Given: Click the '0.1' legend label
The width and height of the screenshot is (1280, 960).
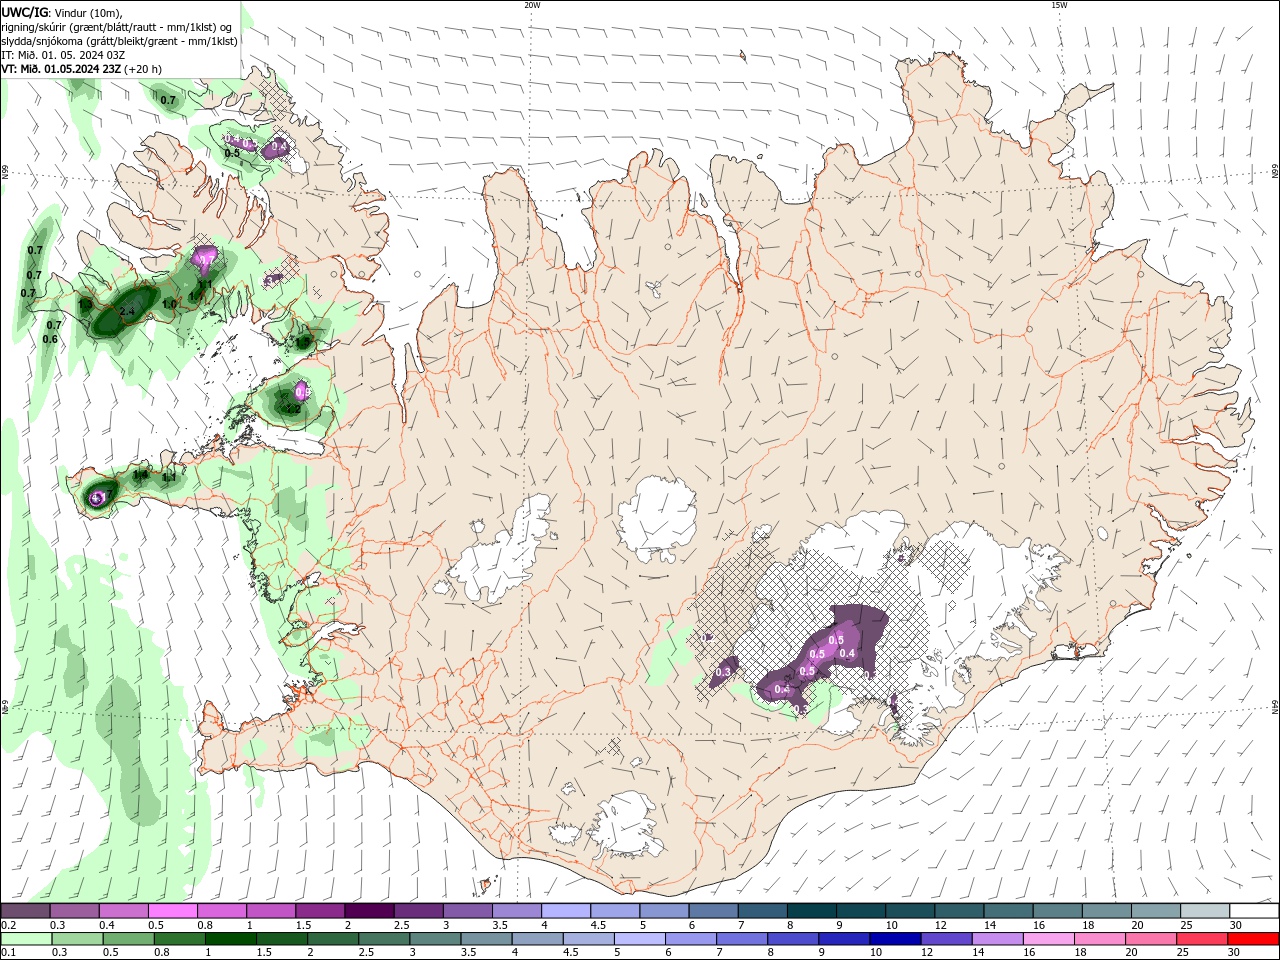Looking at the screenshot, I should (9, 953).
